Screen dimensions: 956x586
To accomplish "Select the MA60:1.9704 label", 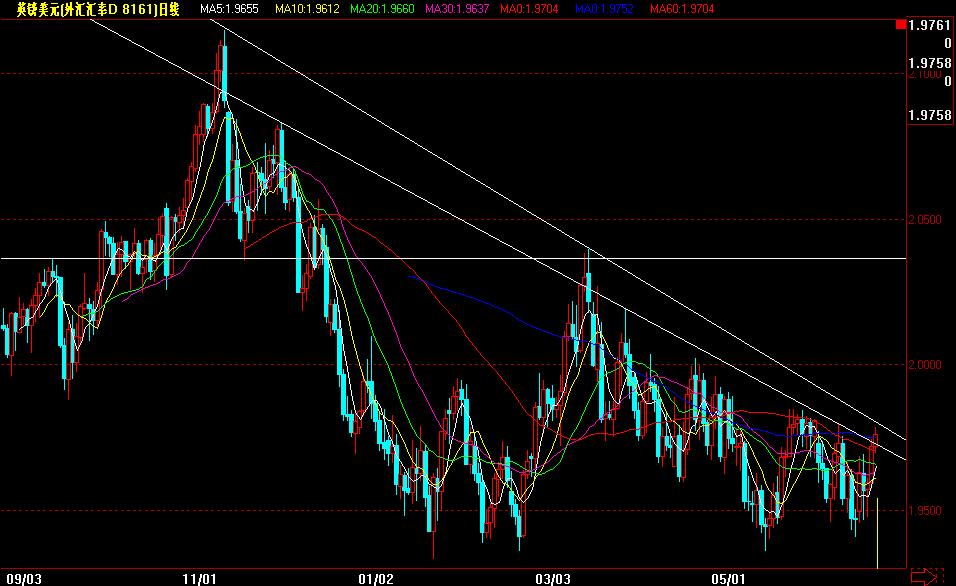I will (x=682, y=9).
